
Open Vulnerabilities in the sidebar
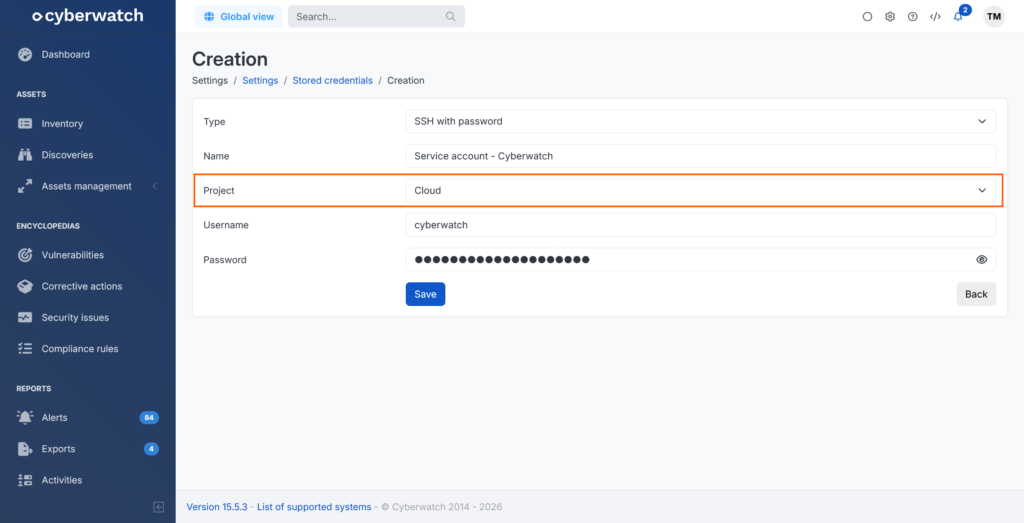(72, 255)
